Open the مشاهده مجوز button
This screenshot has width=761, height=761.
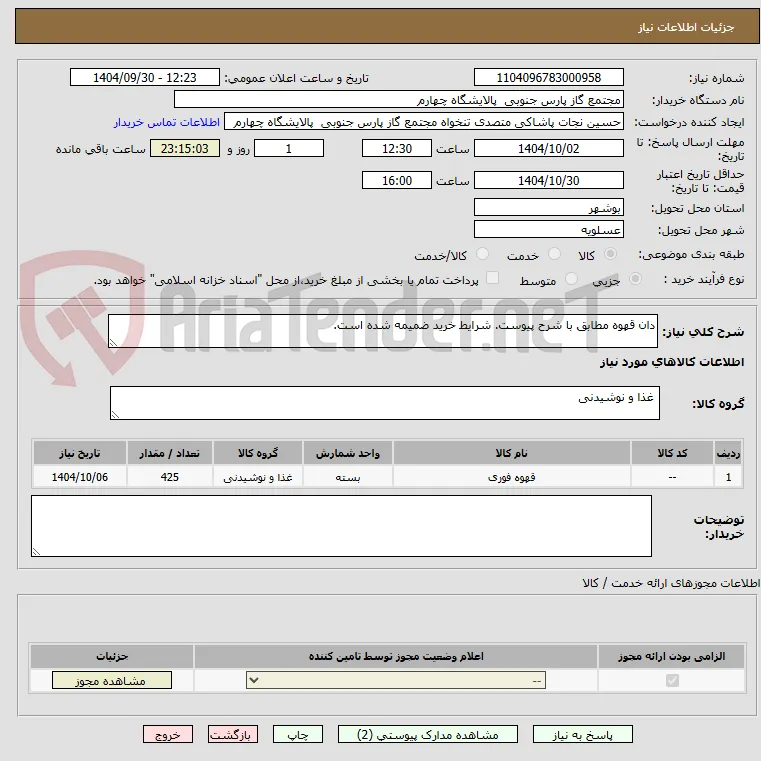click(x=112, y=680)
